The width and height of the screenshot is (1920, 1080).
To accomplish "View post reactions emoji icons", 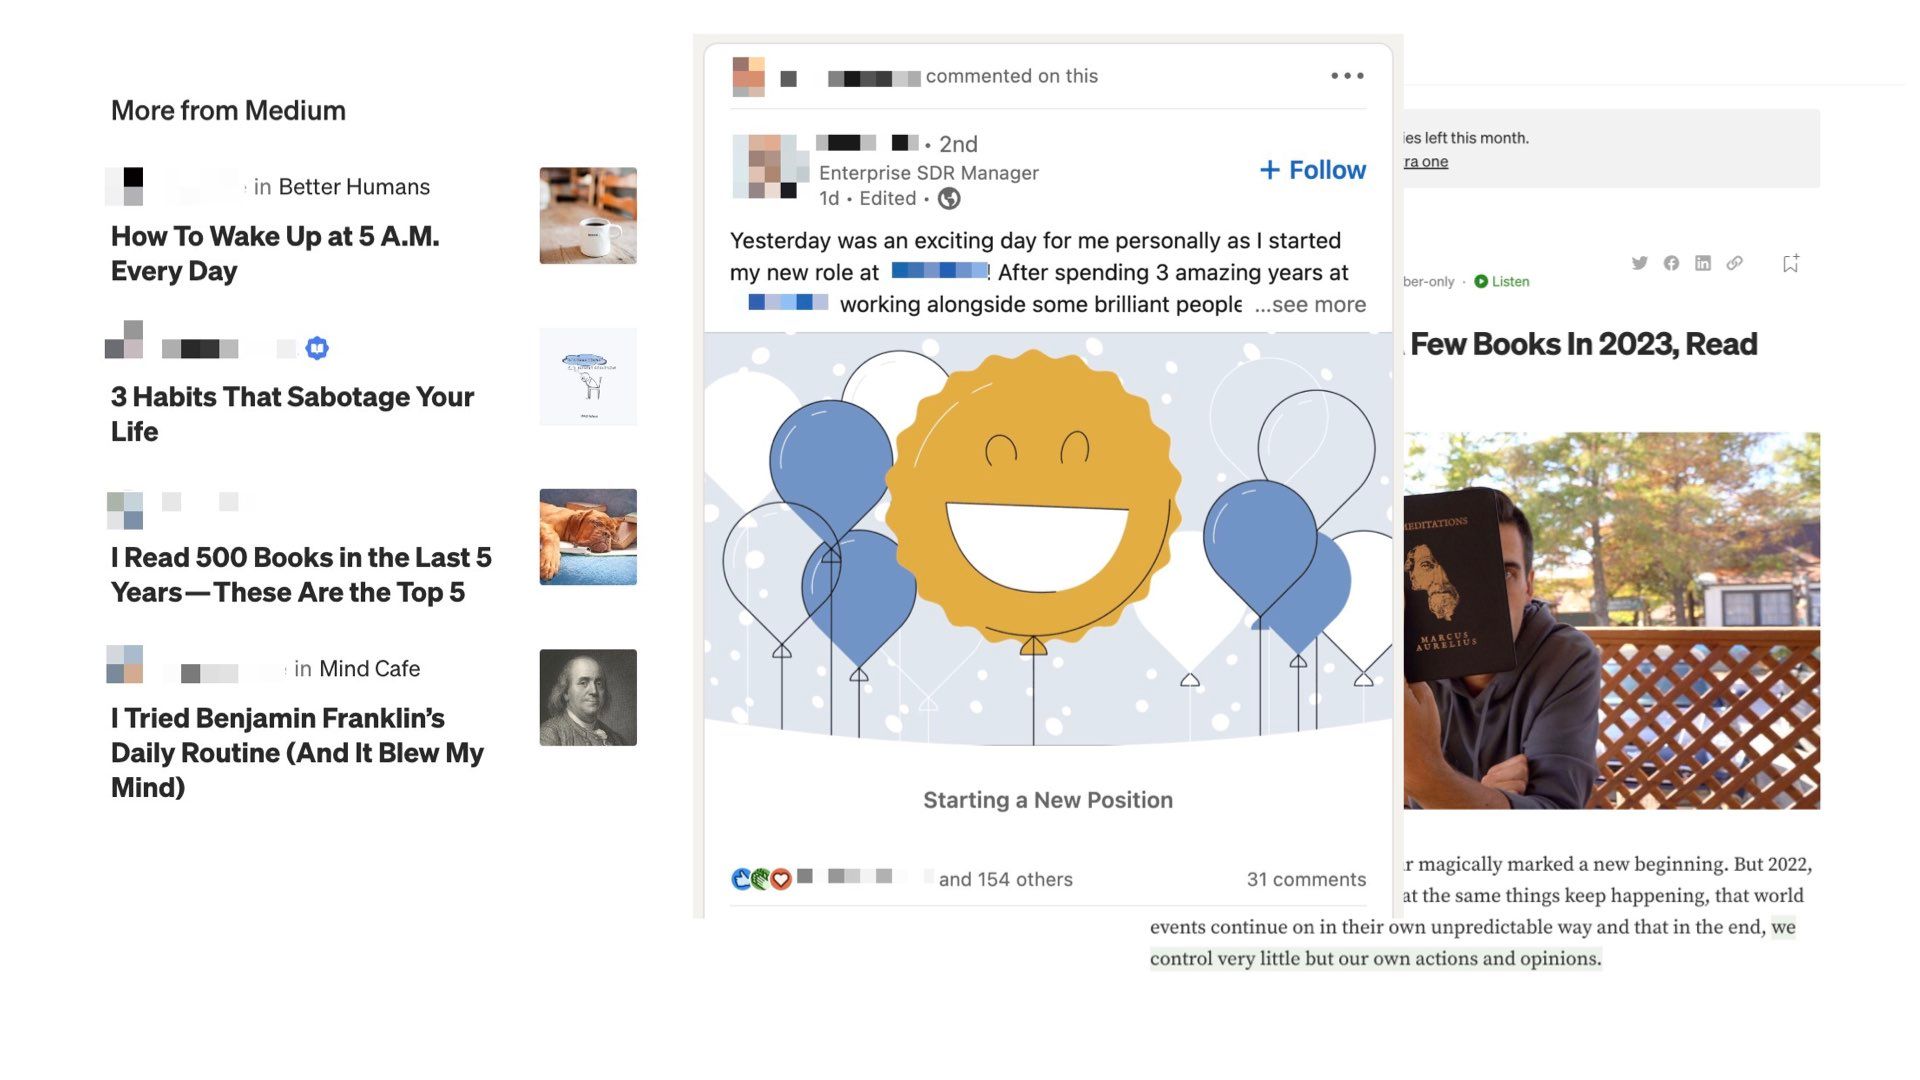I will tap(761, 879).
